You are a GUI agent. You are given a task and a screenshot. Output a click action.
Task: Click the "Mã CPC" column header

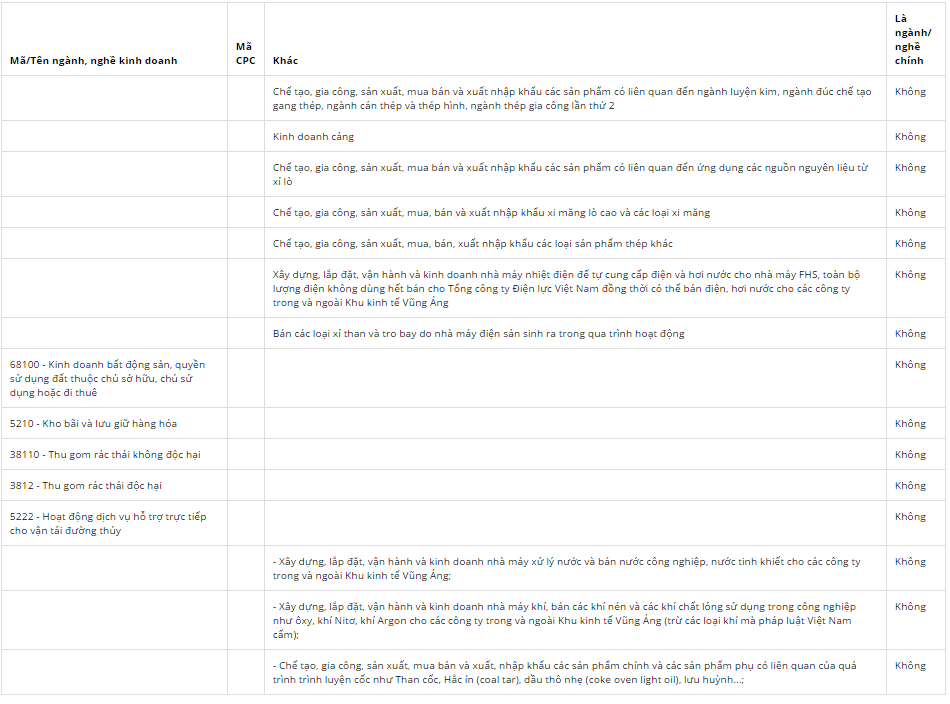(x=245, y=53)
